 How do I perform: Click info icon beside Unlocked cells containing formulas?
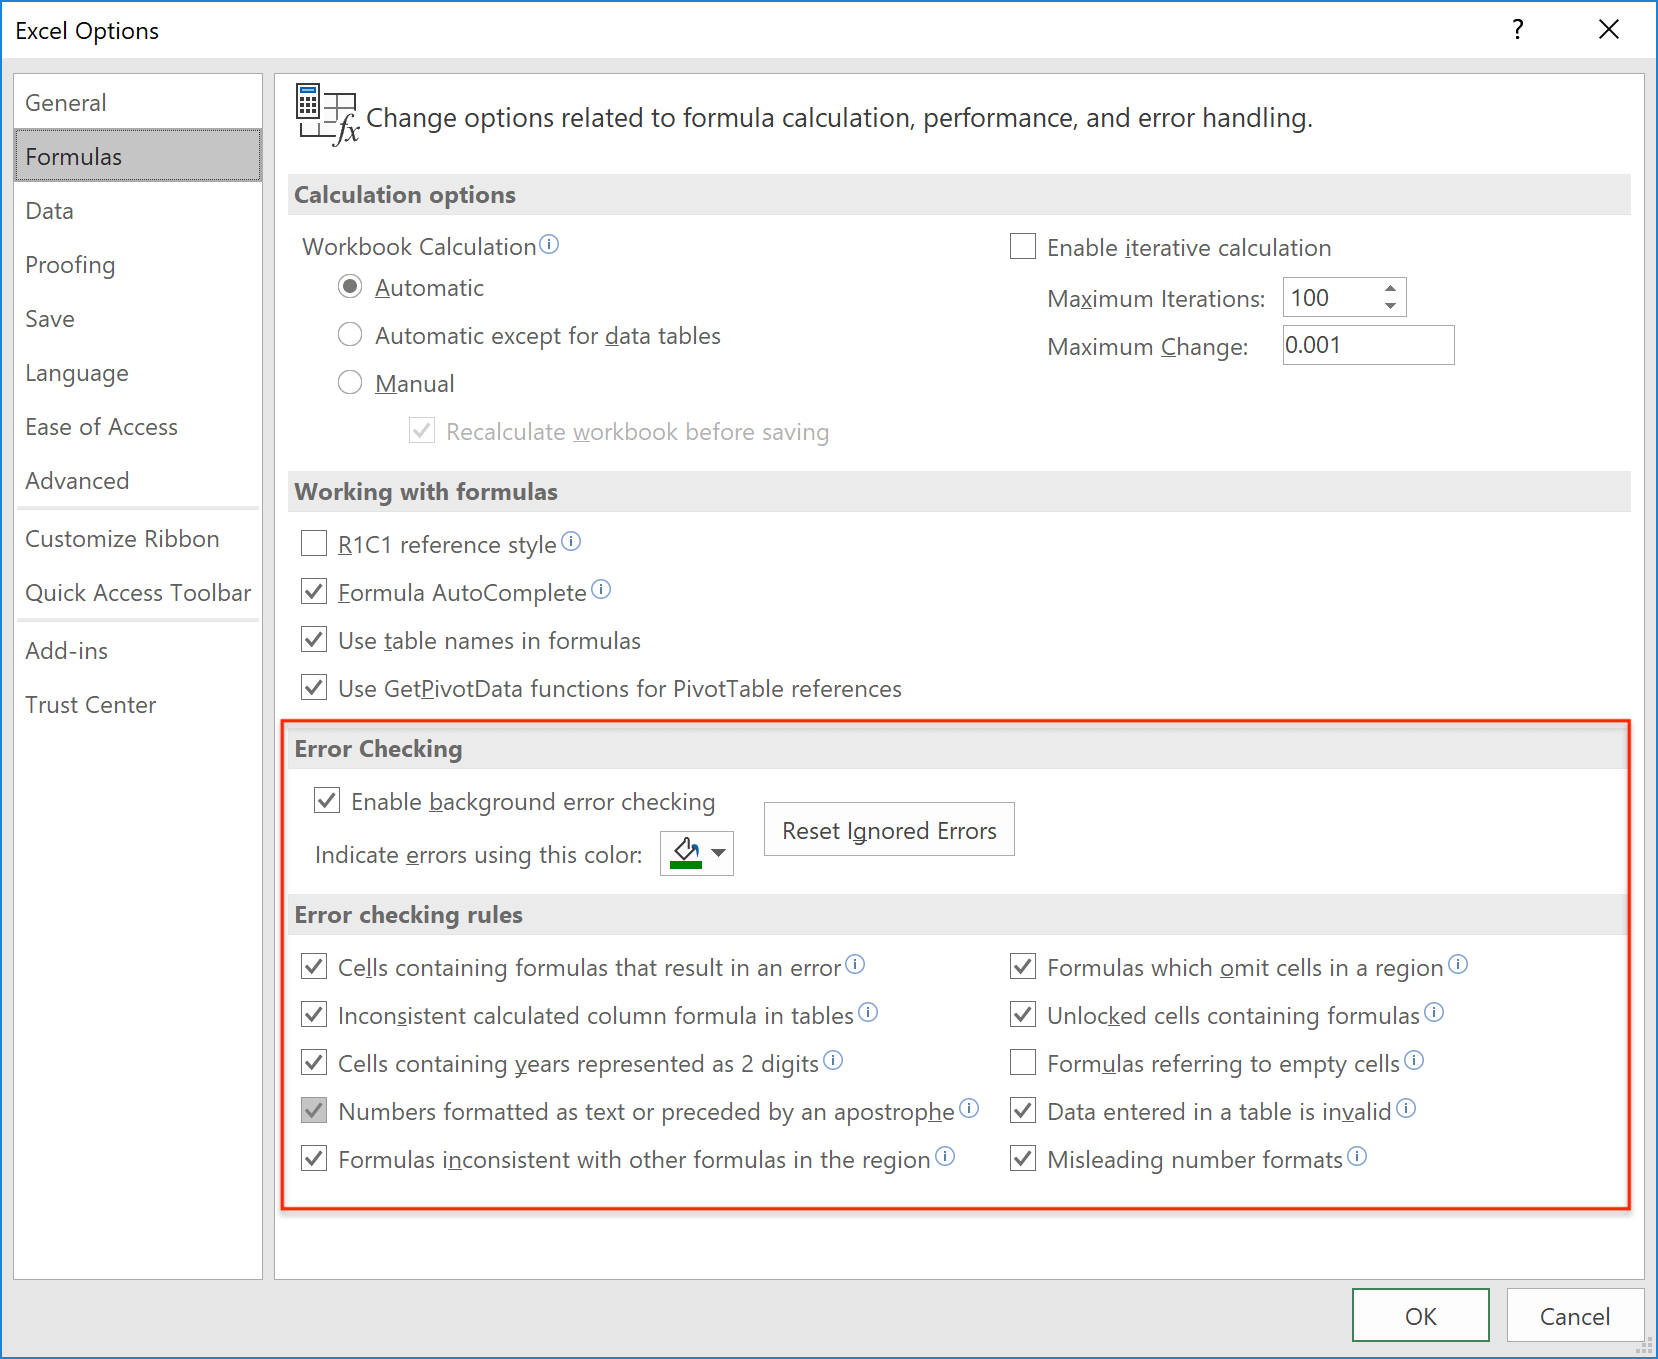tap(1434, 1012)
